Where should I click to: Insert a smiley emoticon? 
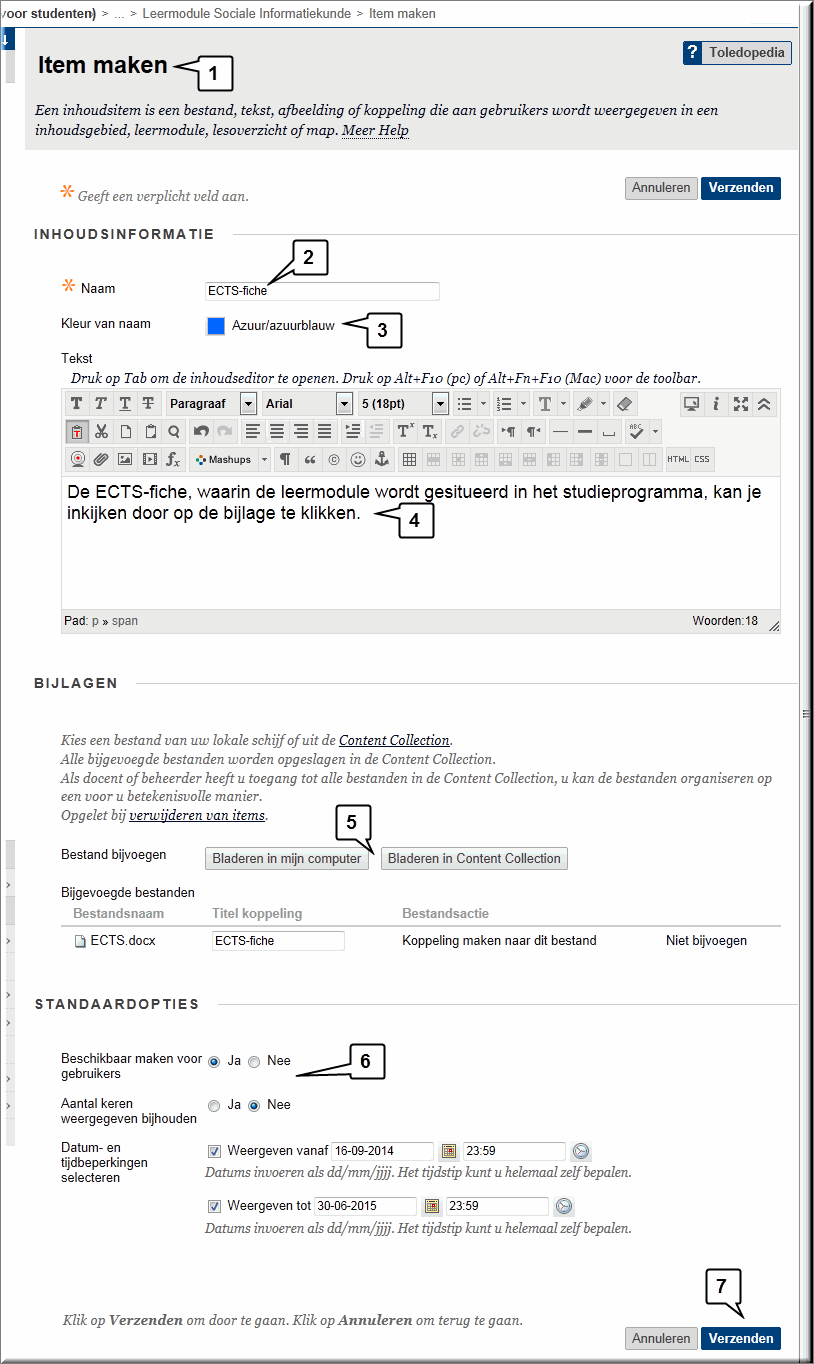357,460
